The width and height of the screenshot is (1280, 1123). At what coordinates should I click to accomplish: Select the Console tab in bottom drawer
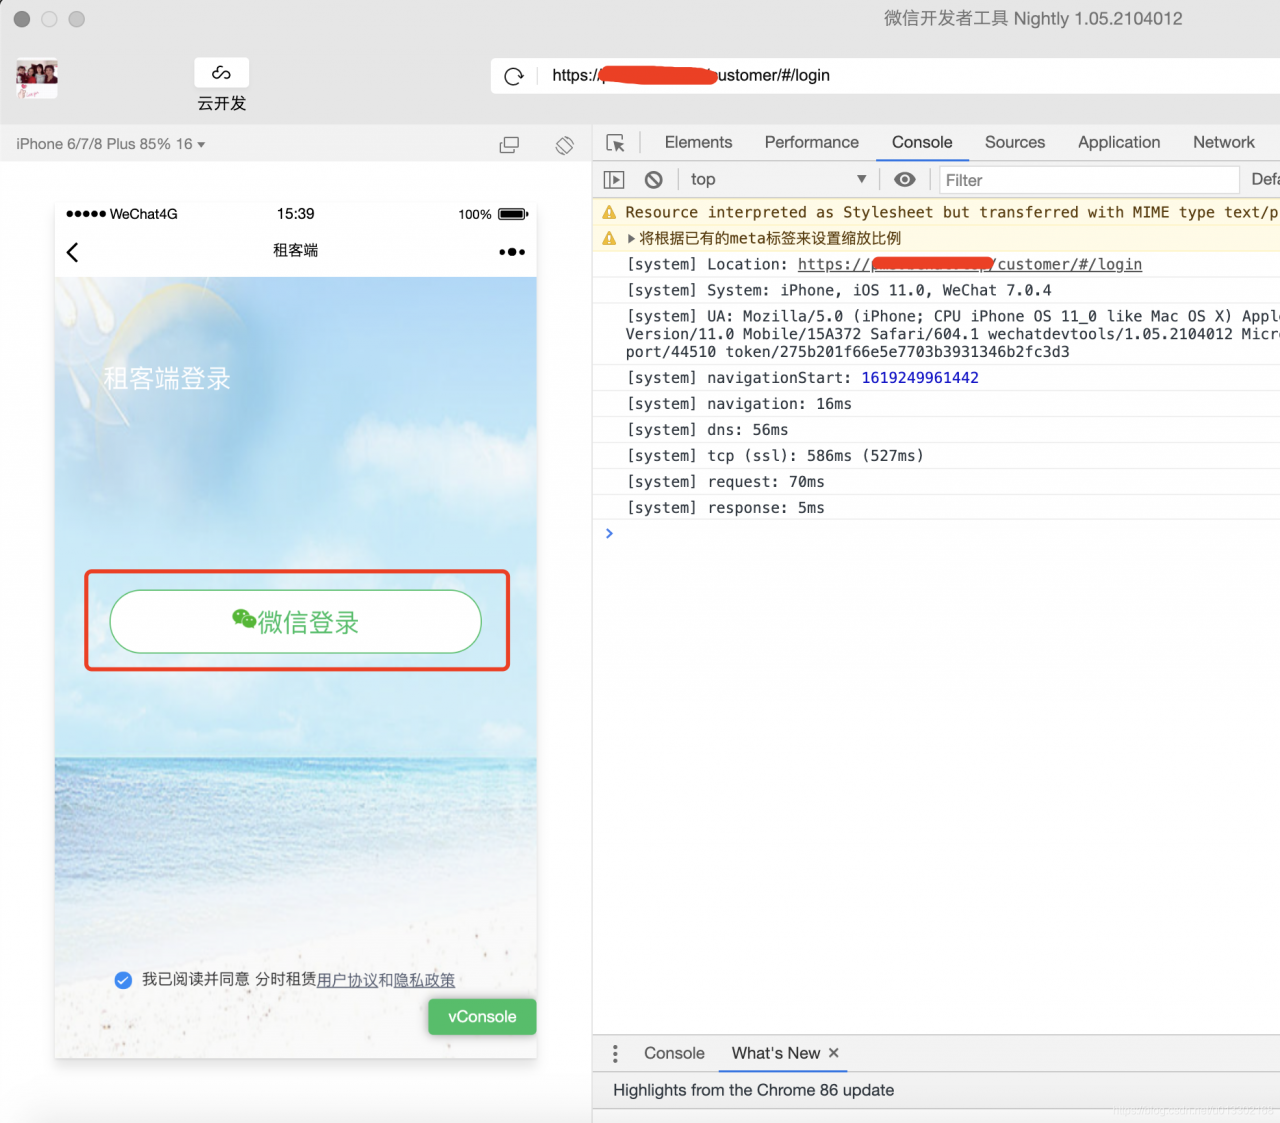(674, 1053)
